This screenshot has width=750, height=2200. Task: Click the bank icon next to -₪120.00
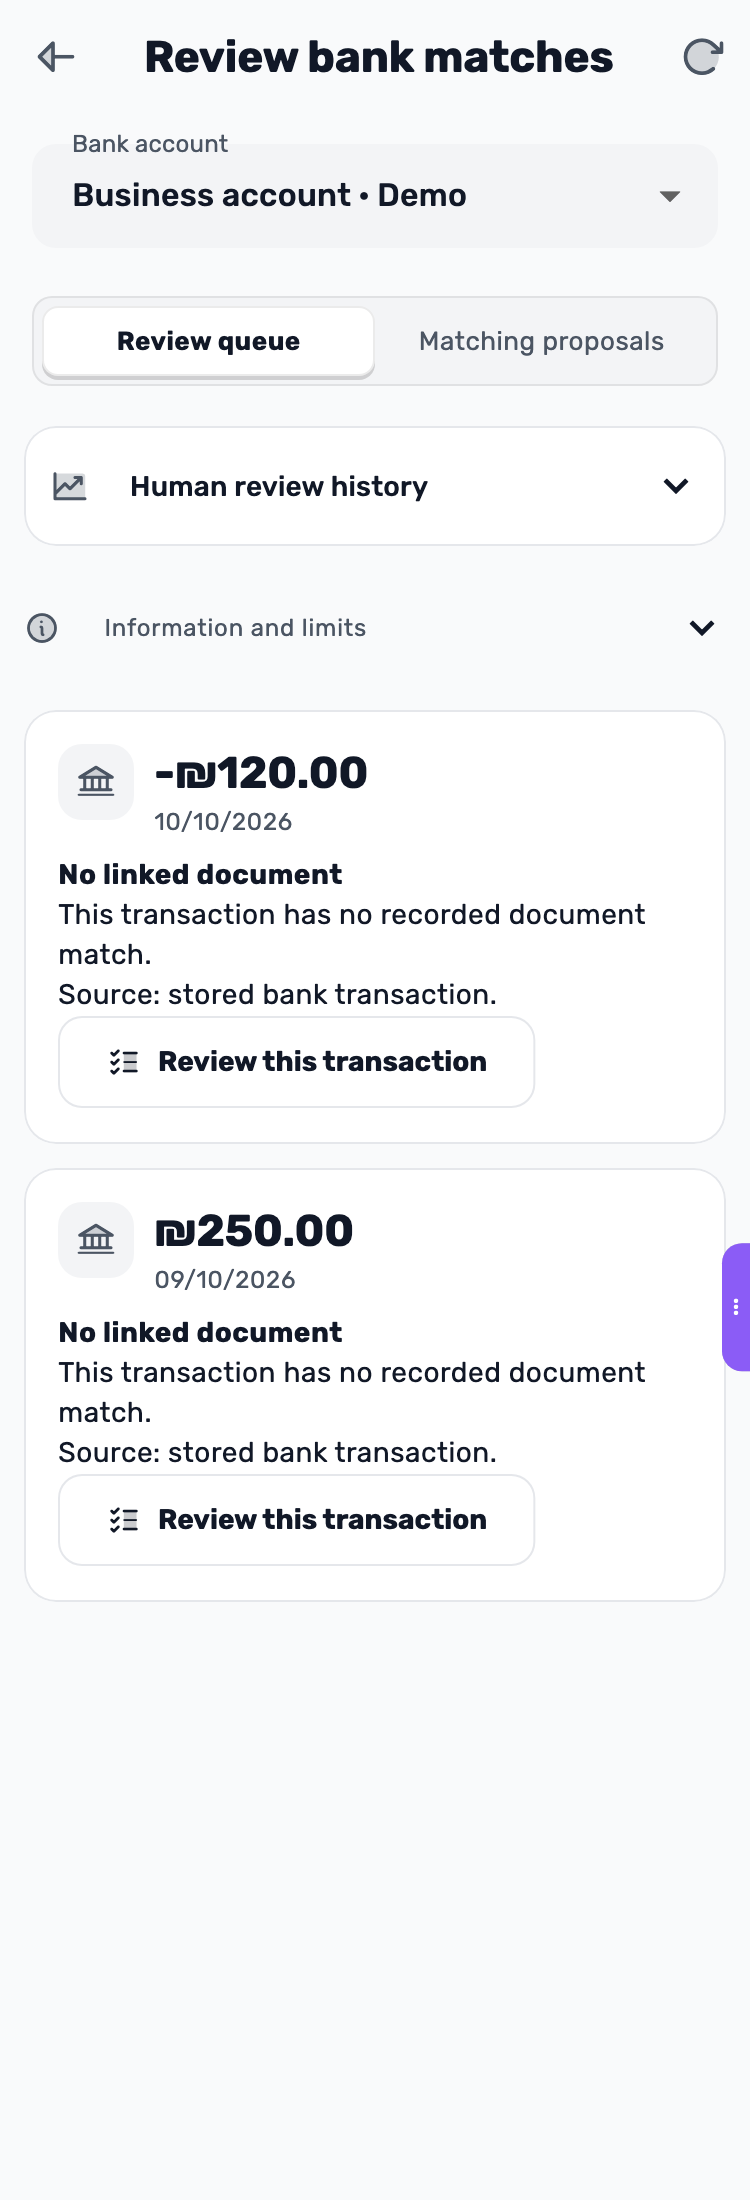[x=96, y=782]
